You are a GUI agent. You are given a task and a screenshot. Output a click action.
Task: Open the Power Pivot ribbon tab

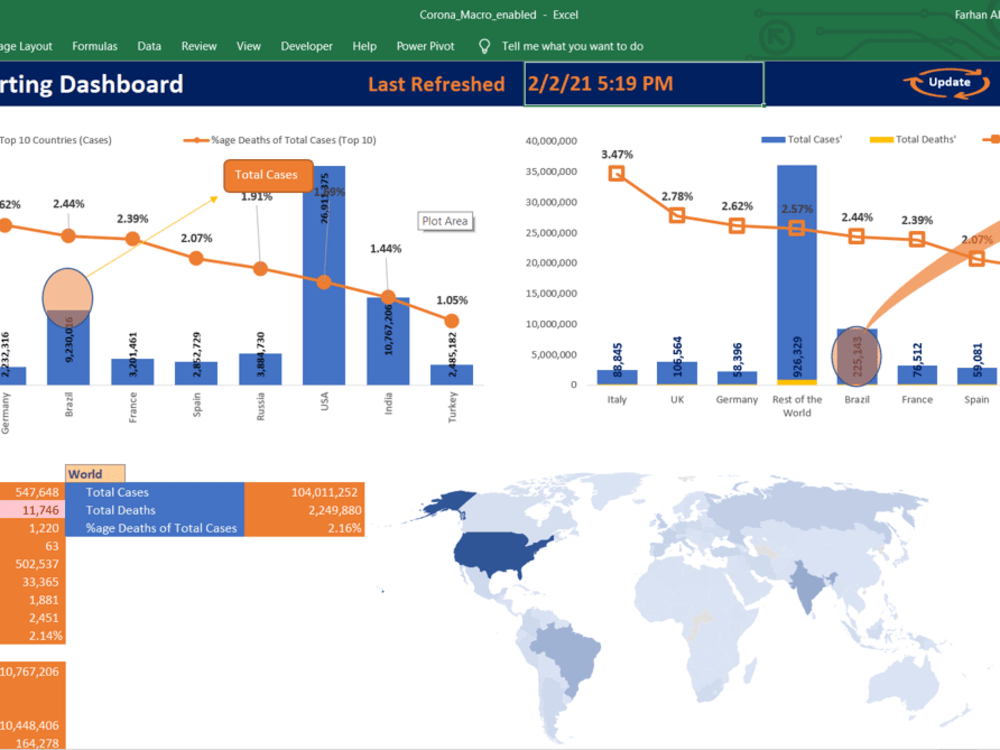pyautogui.click(x=424, y=45)
